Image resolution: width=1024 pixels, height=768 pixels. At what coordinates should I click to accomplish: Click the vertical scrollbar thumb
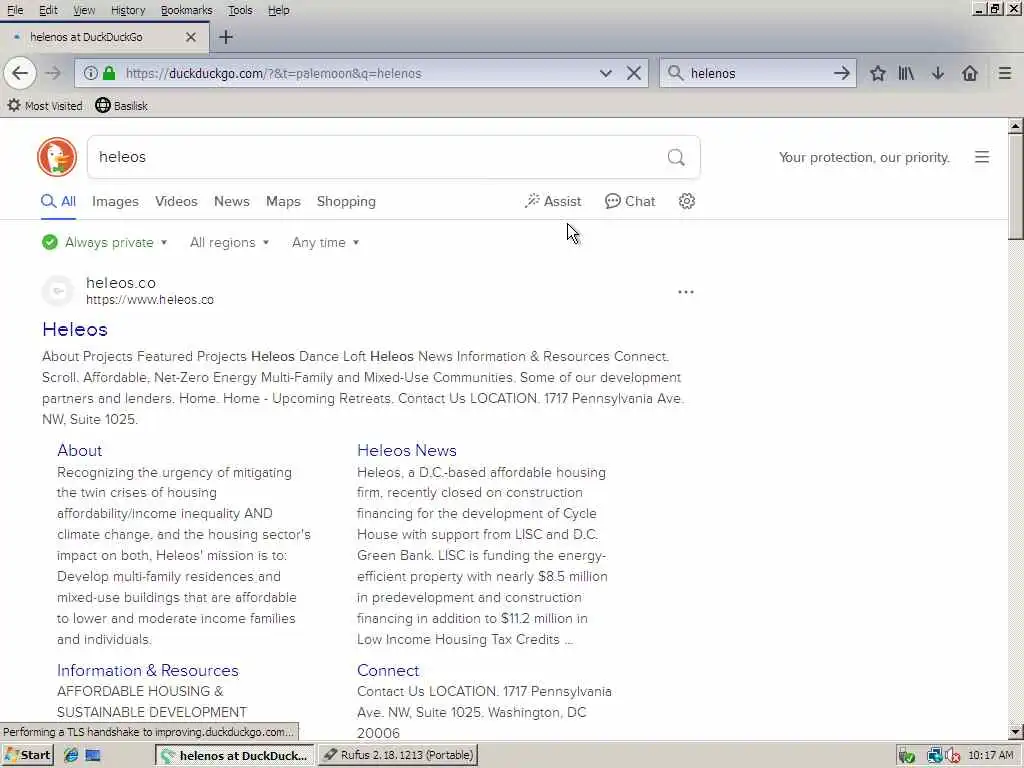click(1016, 187)
